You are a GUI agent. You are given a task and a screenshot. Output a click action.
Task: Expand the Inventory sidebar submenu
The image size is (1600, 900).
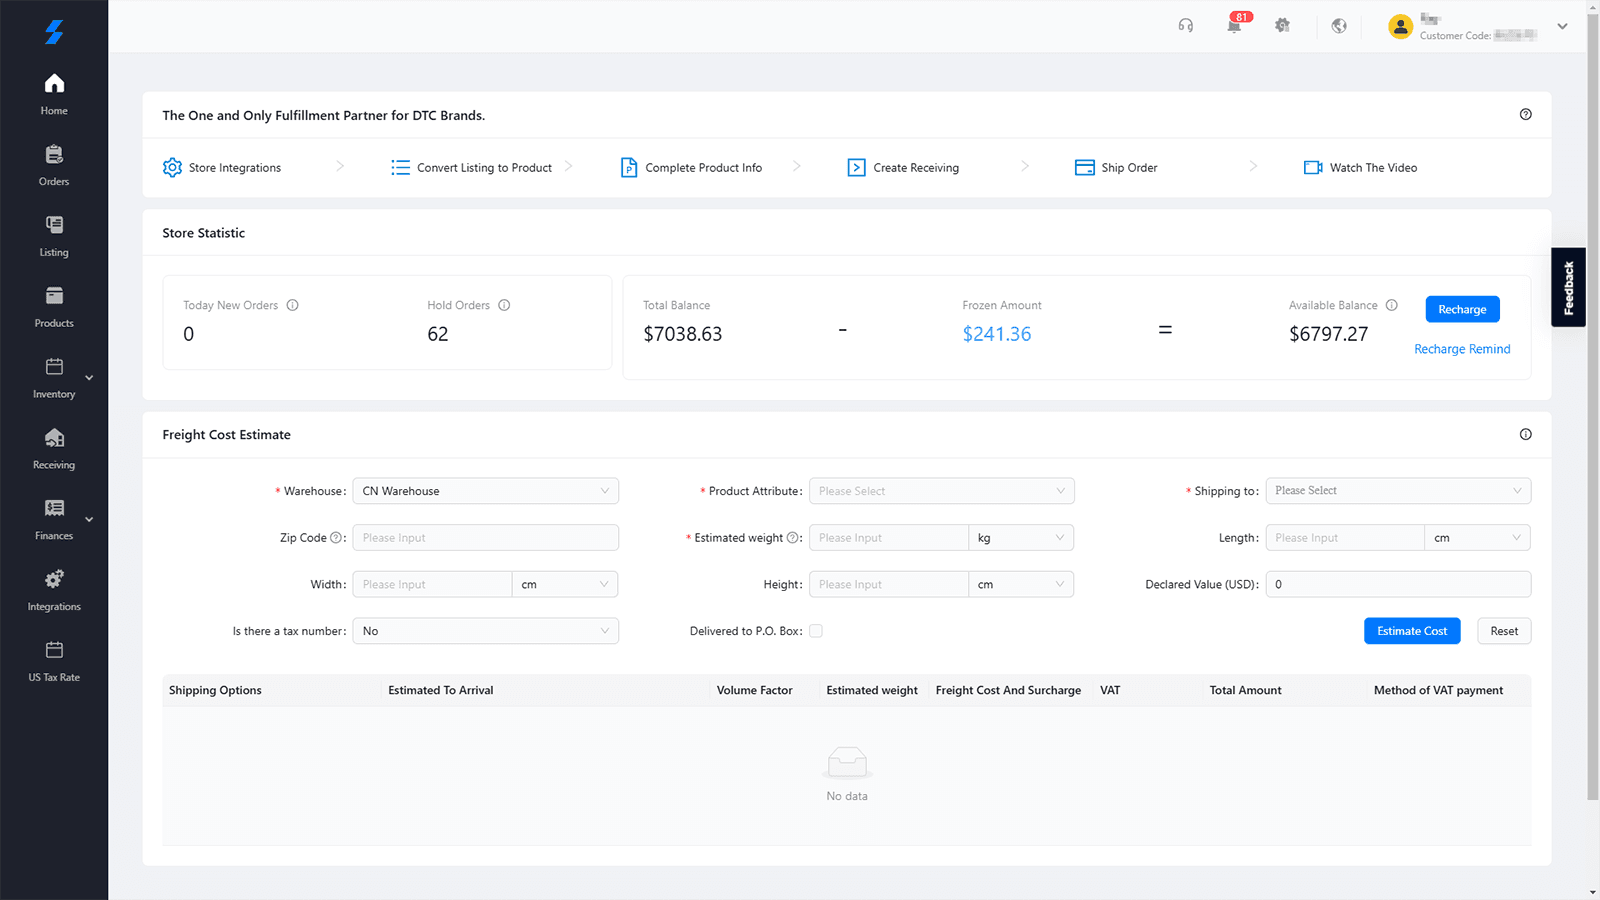[88, 378]
